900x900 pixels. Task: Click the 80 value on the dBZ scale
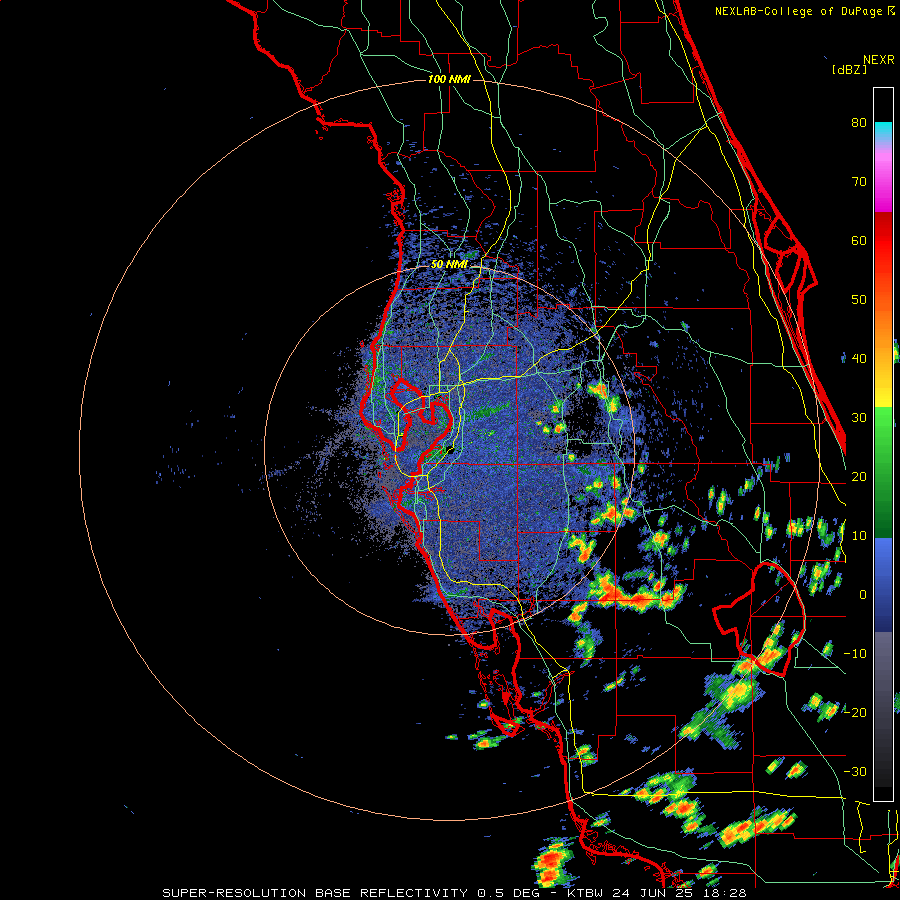pyautogui.click(x=859, y=123)
